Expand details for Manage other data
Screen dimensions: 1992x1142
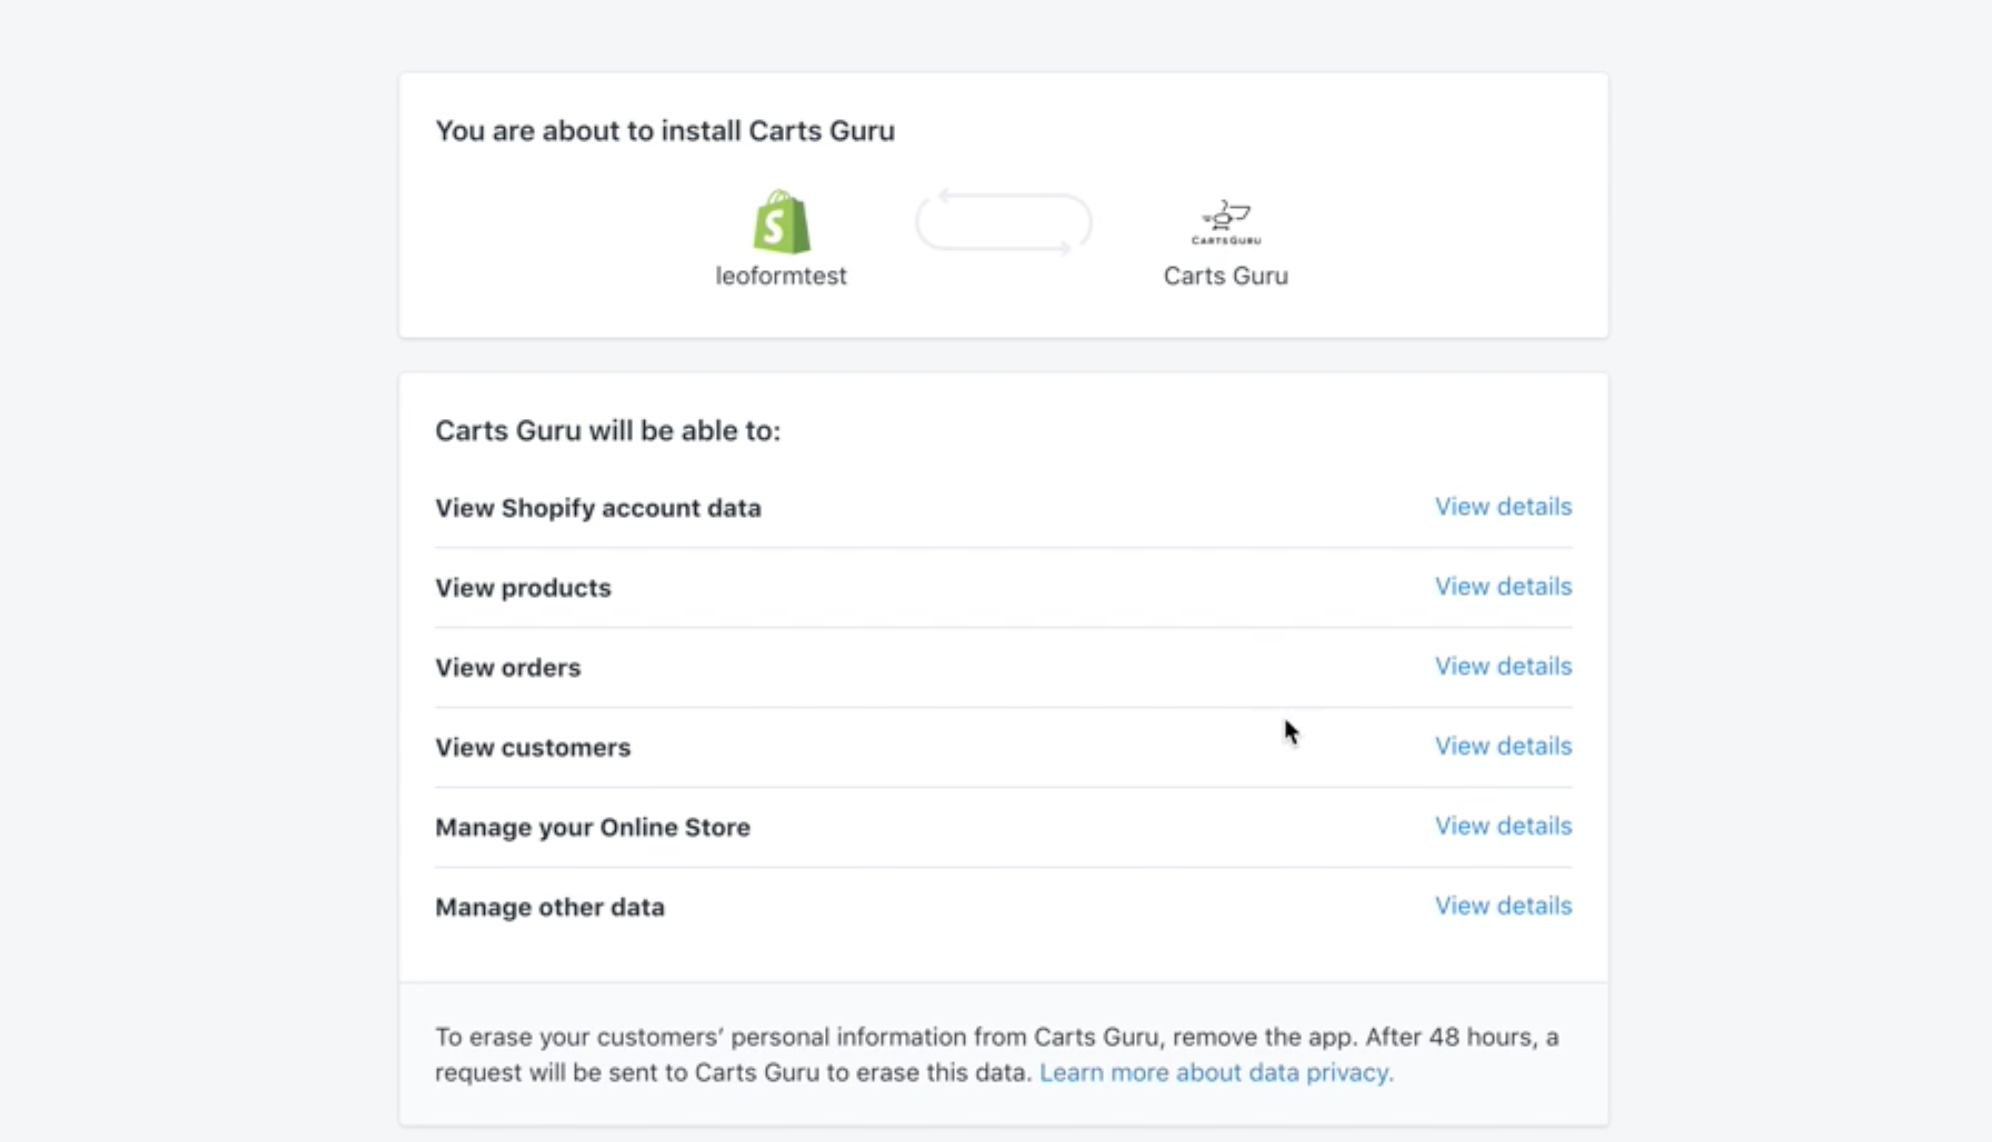[1503, 906]
